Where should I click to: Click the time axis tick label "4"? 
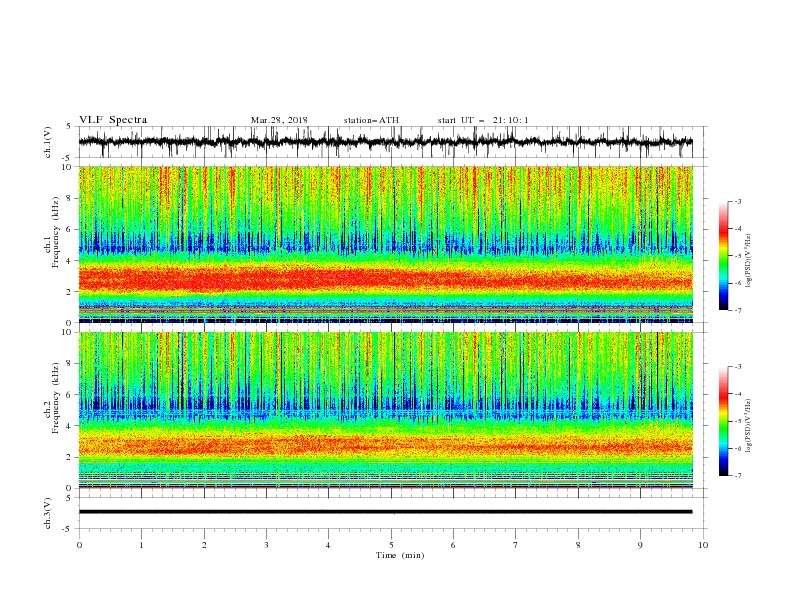(329, 545)
